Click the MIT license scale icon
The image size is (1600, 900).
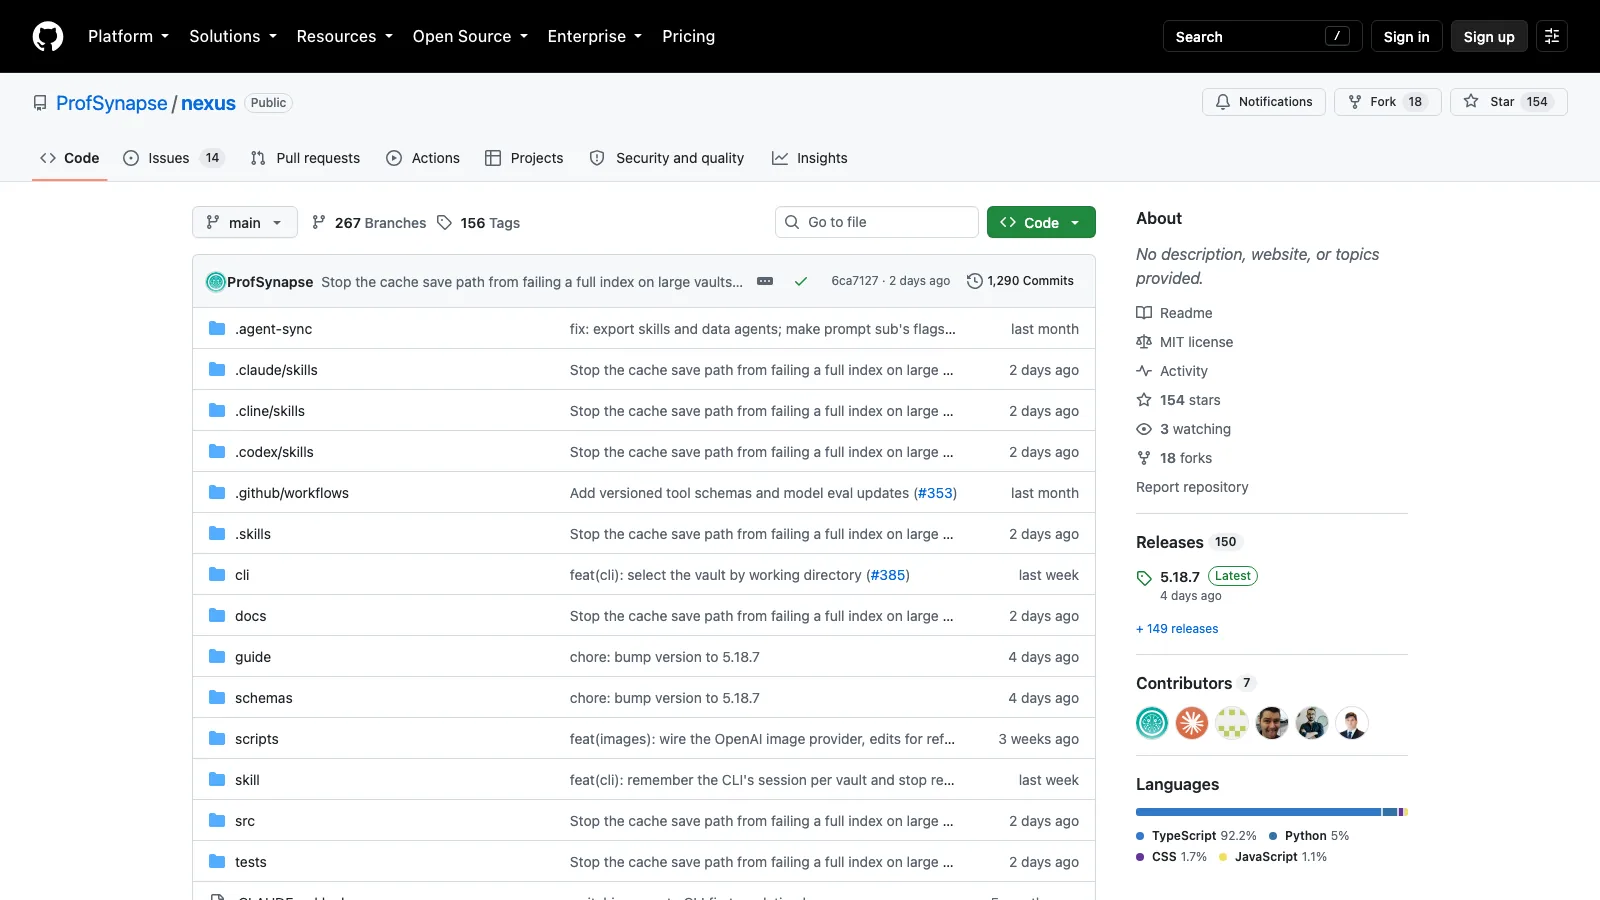coord(1144,342)
